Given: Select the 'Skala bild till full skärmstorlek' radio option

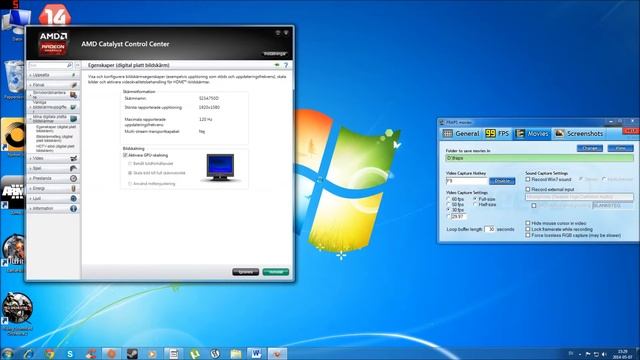Looking at the screenshot, I should click(130, 173).
